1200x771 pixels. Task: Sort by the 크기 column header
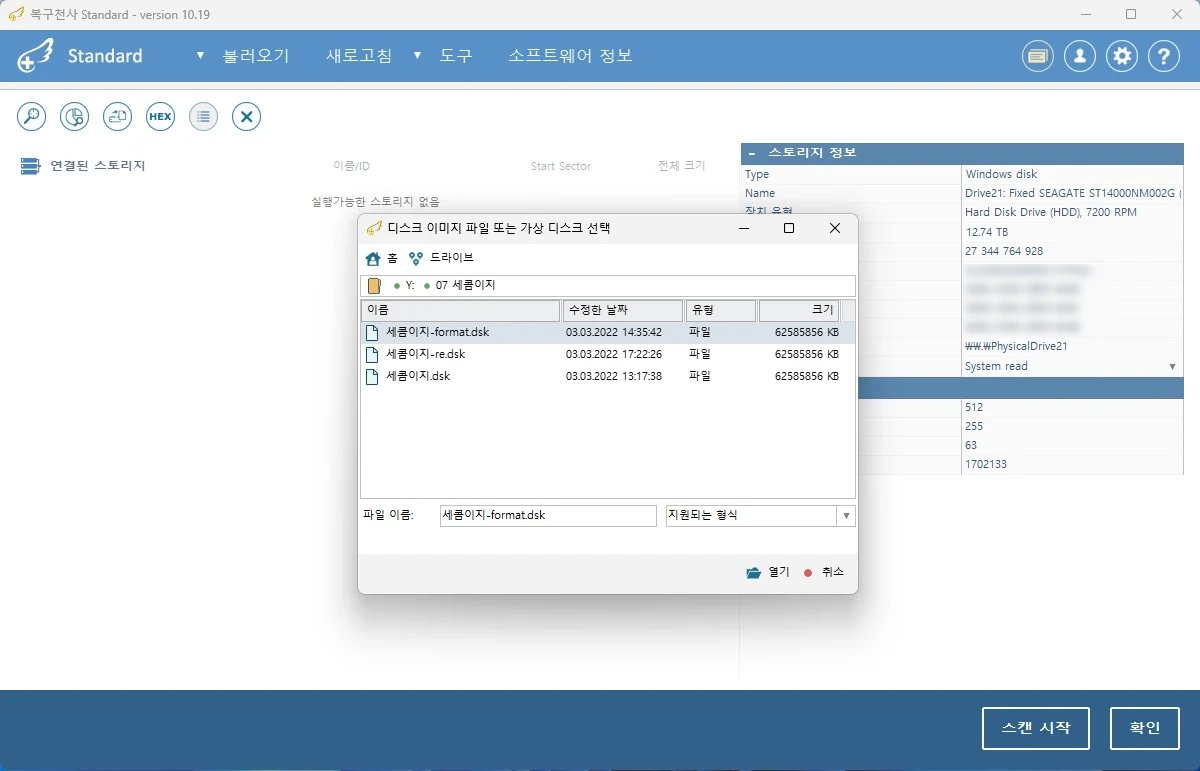(799, 310)
